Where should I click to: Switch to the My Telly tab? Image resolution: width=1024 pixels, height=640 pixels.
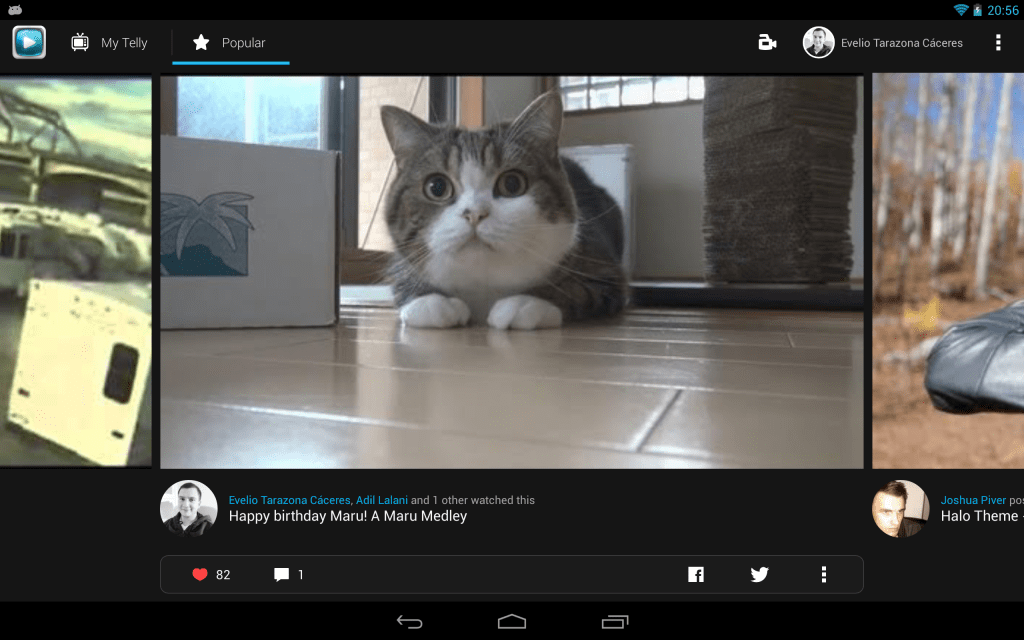(x=110, y=42)
